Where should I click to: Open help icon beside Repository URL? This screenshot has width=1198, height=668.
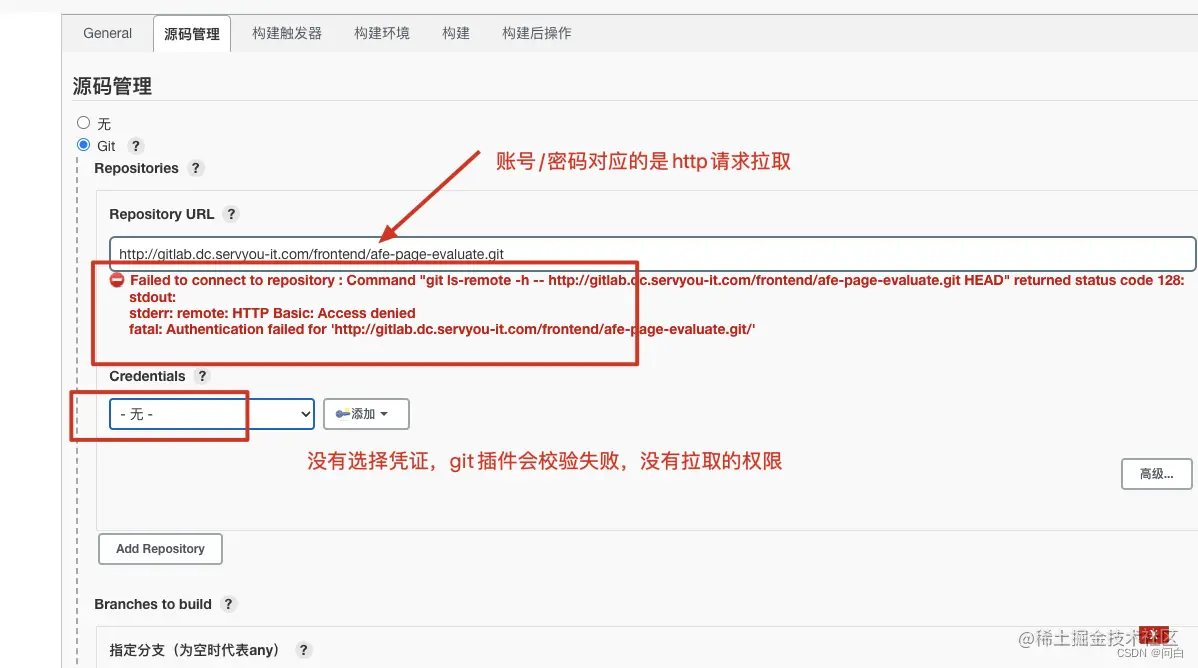tap(231, 214)
